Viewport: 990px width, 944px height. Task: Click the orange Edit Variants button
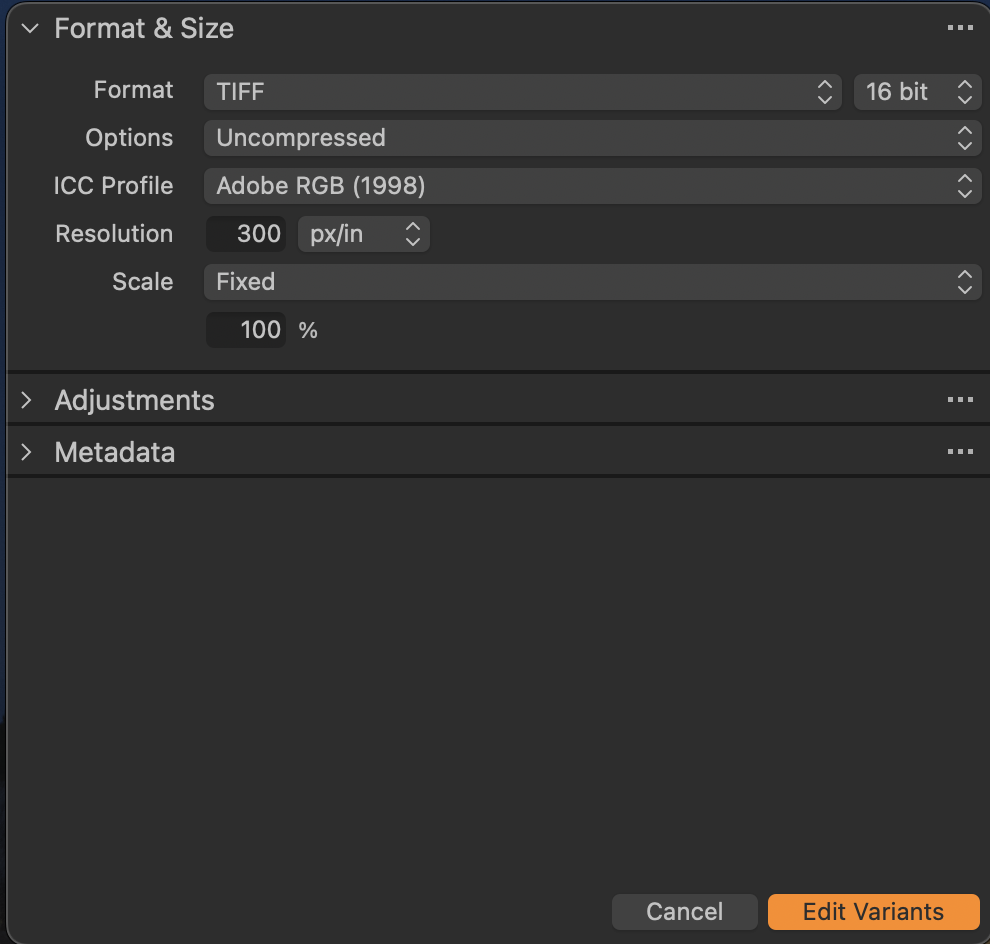873,912
